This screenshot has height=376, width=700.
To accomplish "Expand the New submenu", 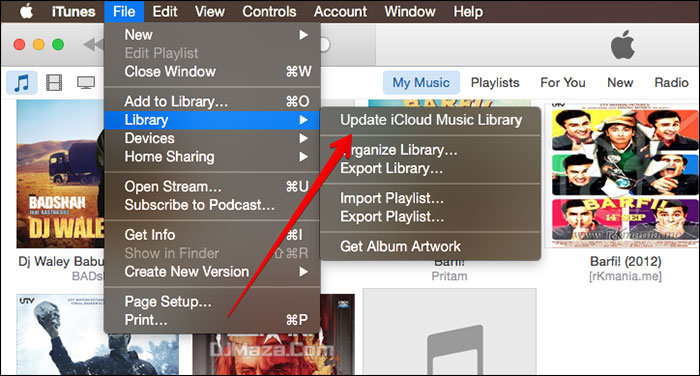I will 212,35.
